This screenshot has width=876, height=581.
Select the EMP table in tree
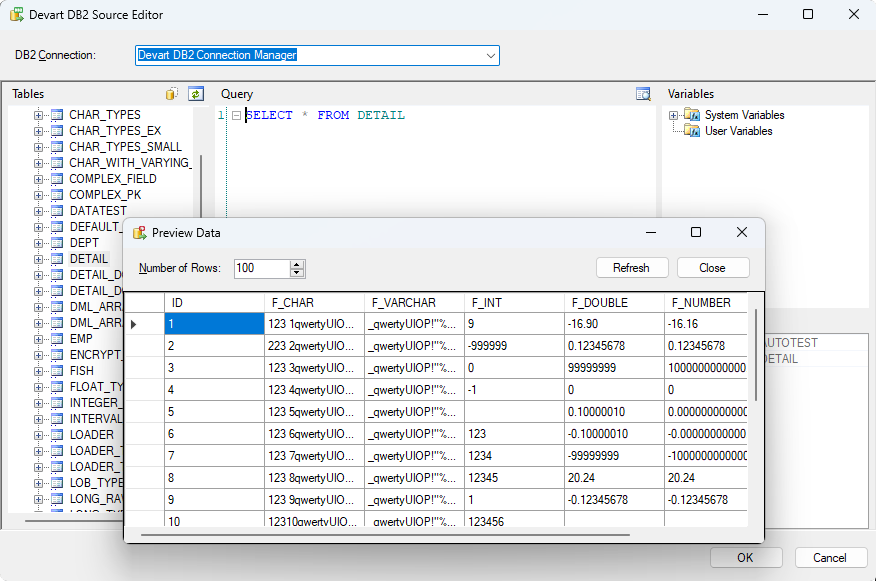coord(81,339)
